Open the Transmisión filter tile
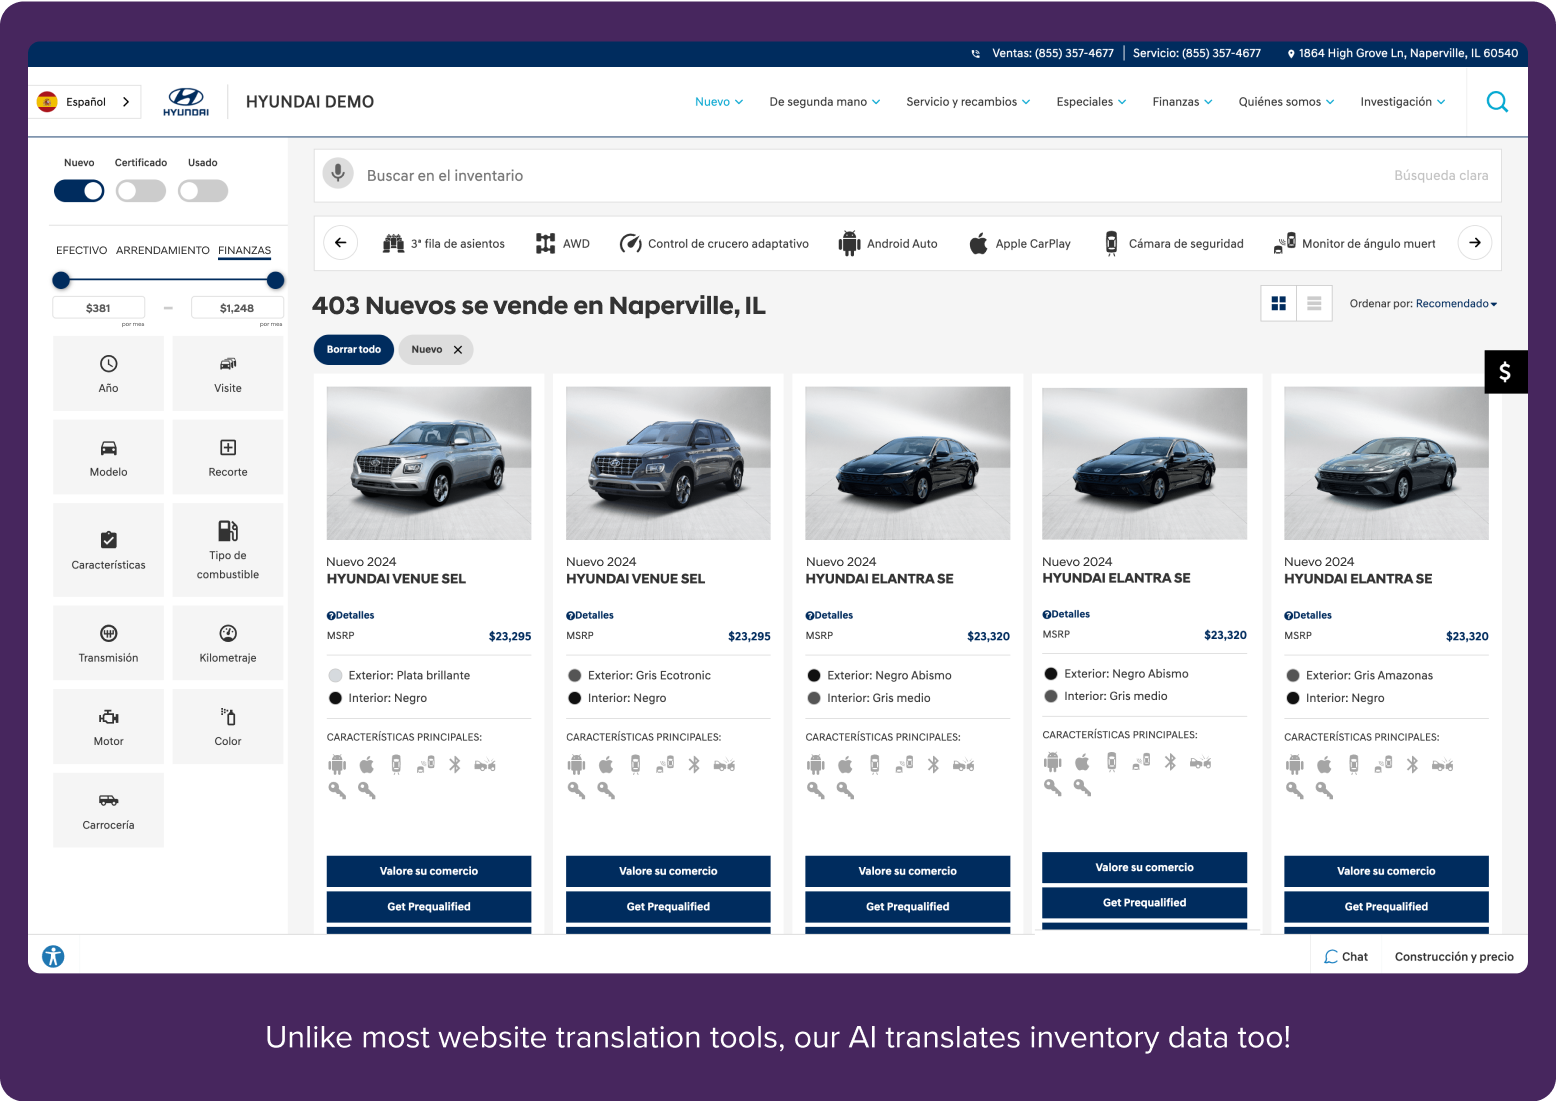Screen dimensions: 1556x1101 (x=108, y=643)
